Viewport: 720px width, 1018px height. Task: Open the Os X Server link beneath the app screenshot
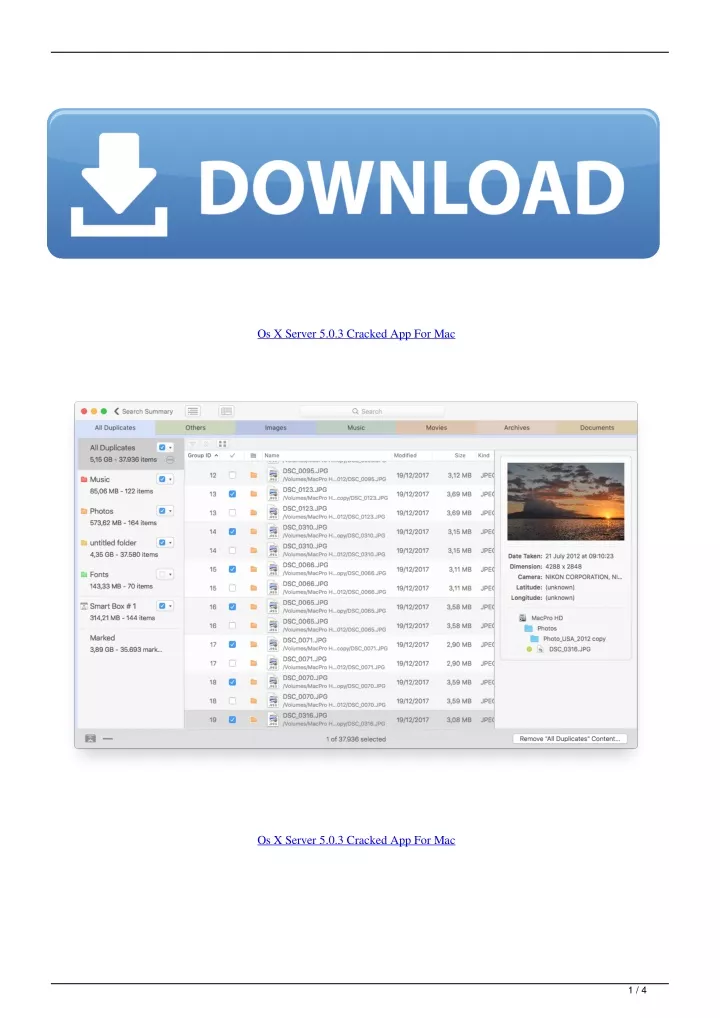[x=356, y=840]
